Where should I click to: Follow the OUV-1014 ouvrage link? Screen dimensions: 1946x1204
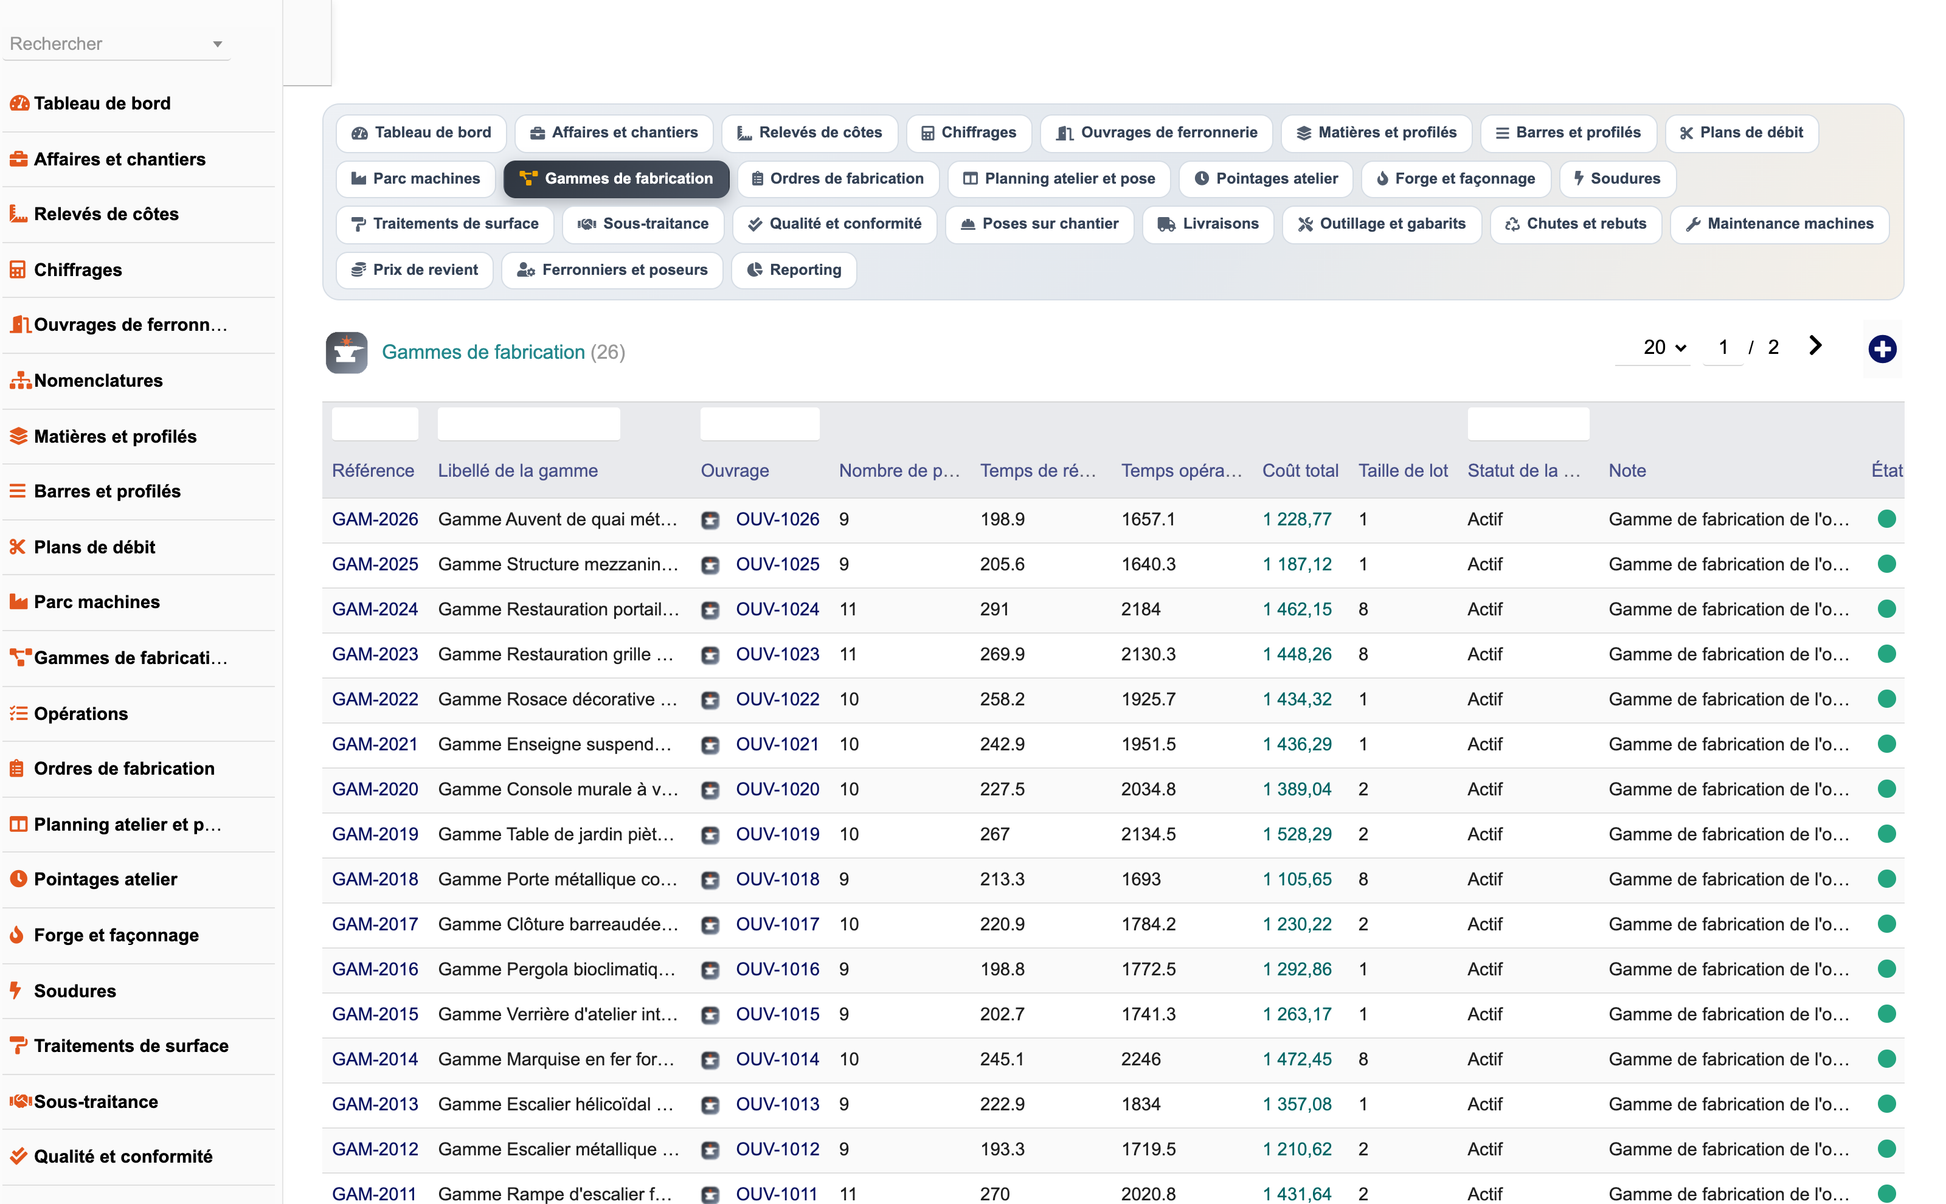(x=777, y=1059)
